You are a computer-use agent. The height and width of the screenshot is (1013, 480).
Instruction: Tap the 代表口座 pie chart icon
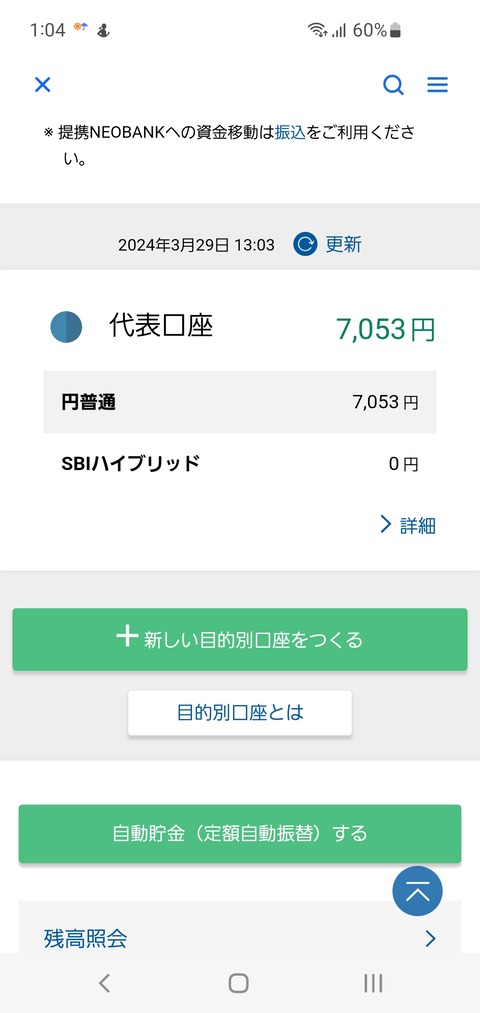(x=66, y=327)
